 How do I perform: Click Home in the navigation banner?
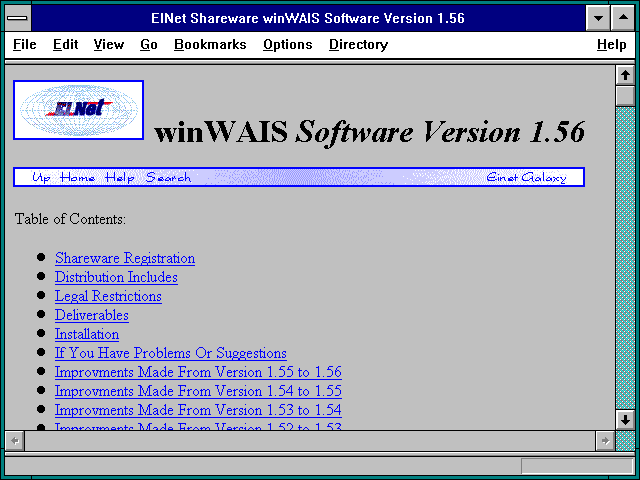coord(78,178)
